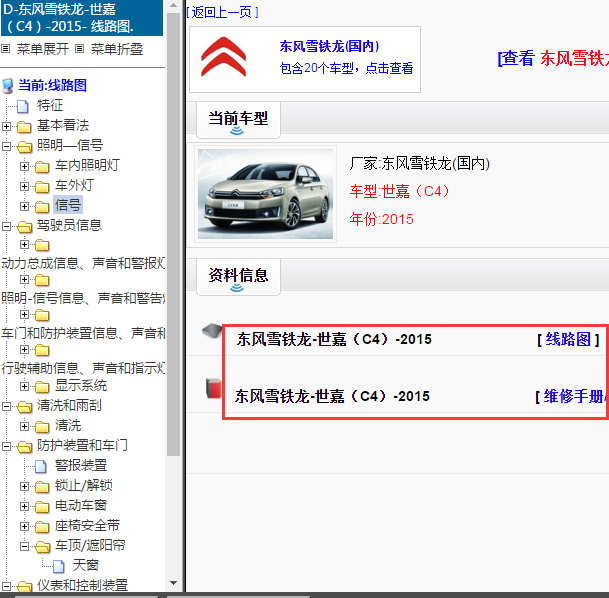Image resolution: width=609 pixels, height=598 pixels.
Task: Click the 车顶/遮阳帘 open folder icon
Action: 42,546
